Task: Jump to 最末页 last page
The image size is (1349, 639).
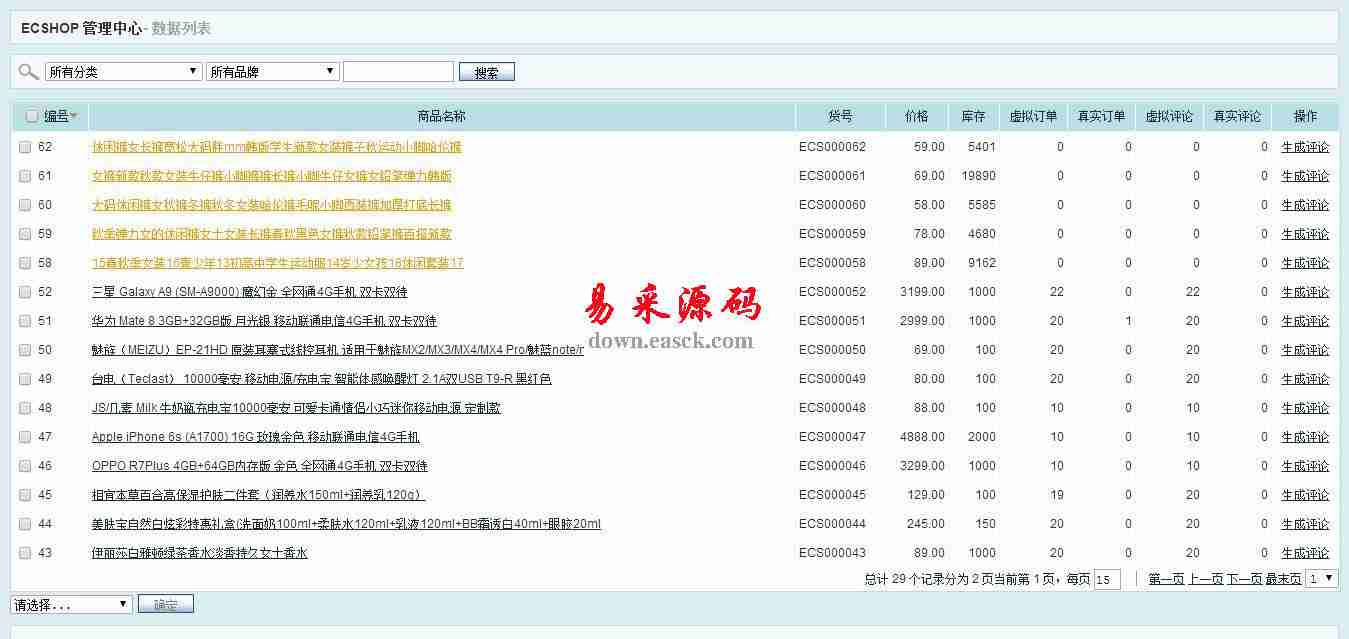Action: pyautogui.click(x=1283, y=579)
